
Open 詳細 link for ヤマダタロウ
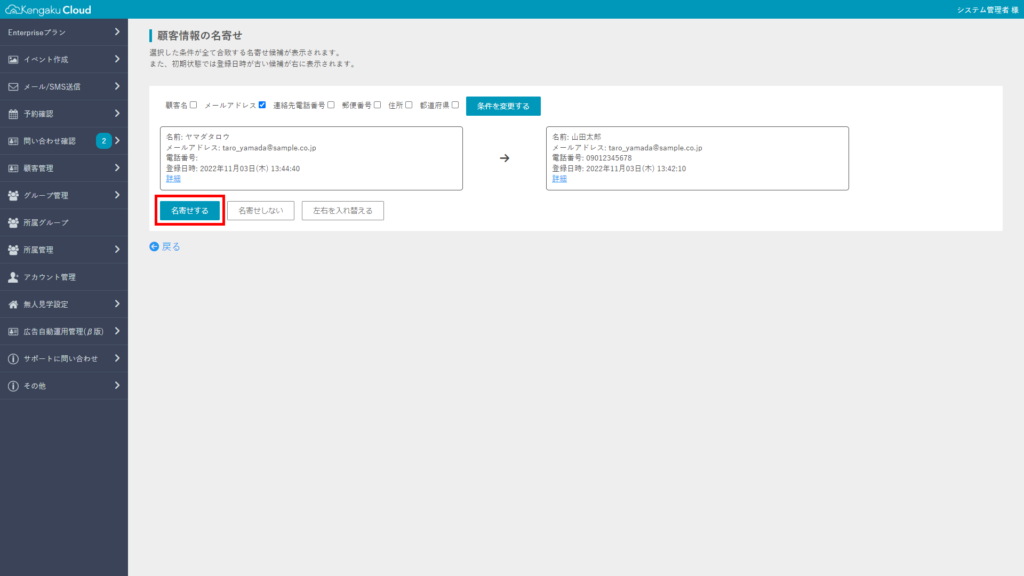[173, 179]
